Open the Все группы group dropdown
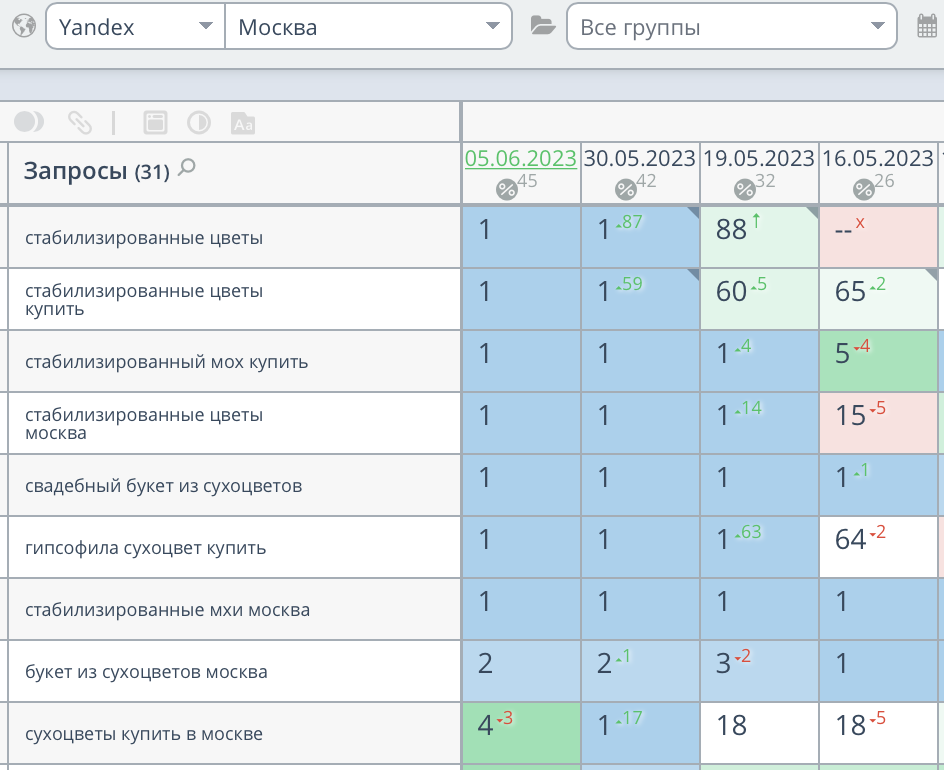Screen dimensions: 944x770 tap(731, 27)
